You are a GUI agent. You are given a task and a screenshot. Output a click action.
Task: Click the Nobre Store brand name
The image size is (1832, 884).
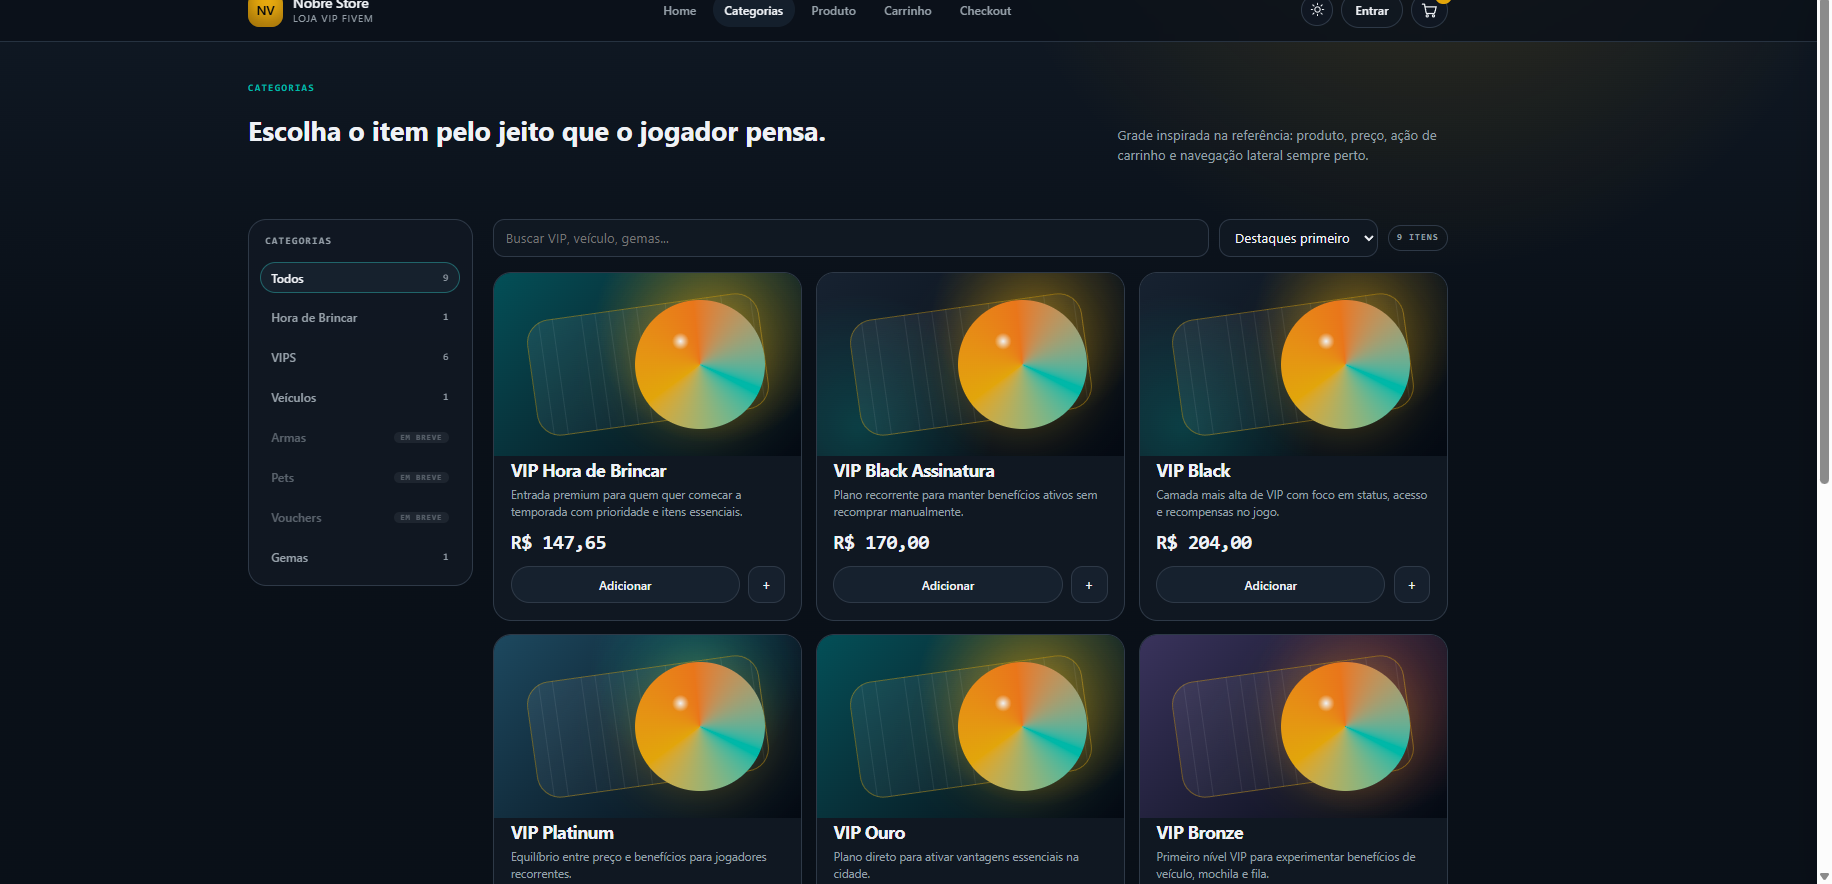[331, 5]
